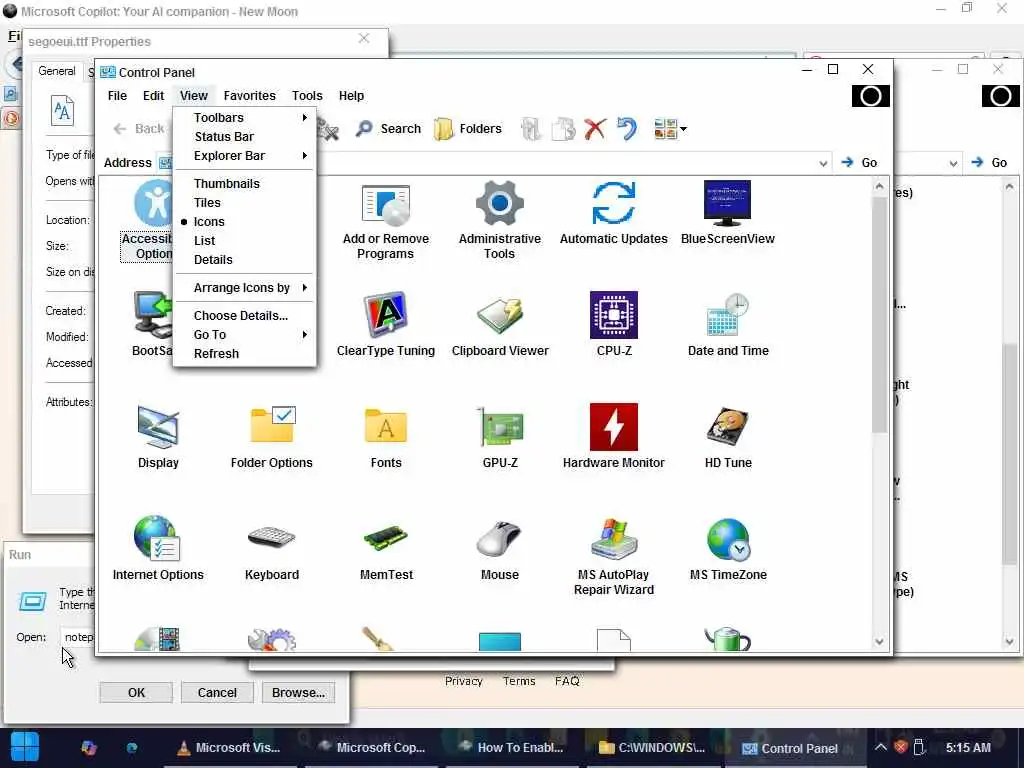Open Hardware Monitor icon
This screenshot has height=768, width=1024.
[x=613, y=437]
